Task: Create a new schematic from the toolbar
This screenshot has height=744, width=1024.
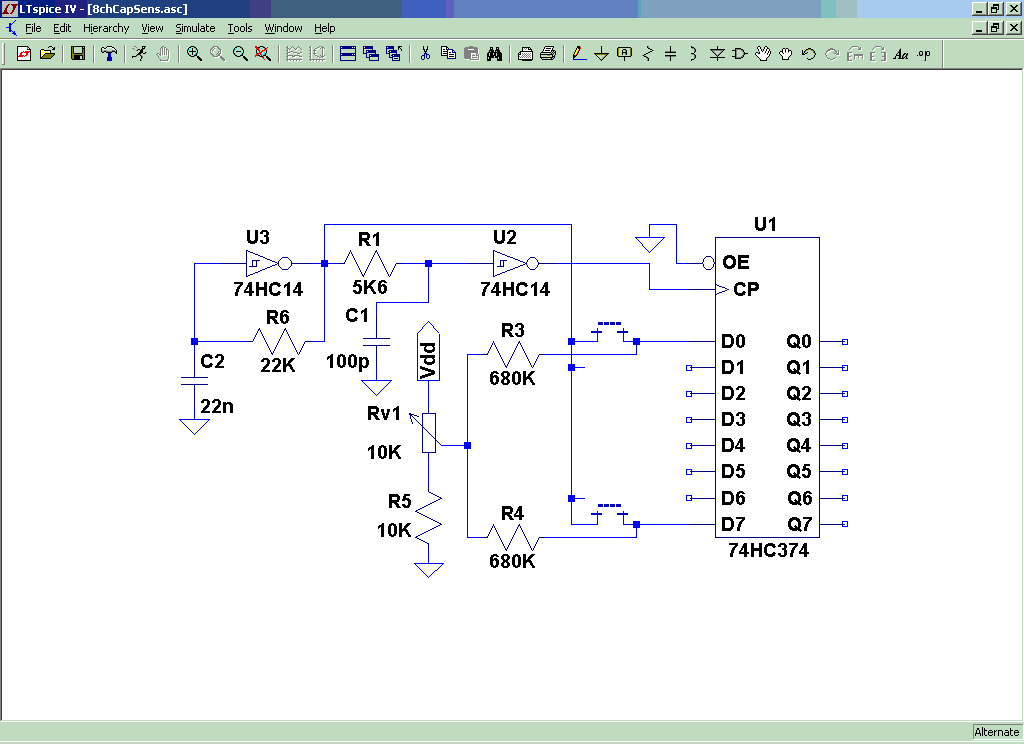Action: 24,54
